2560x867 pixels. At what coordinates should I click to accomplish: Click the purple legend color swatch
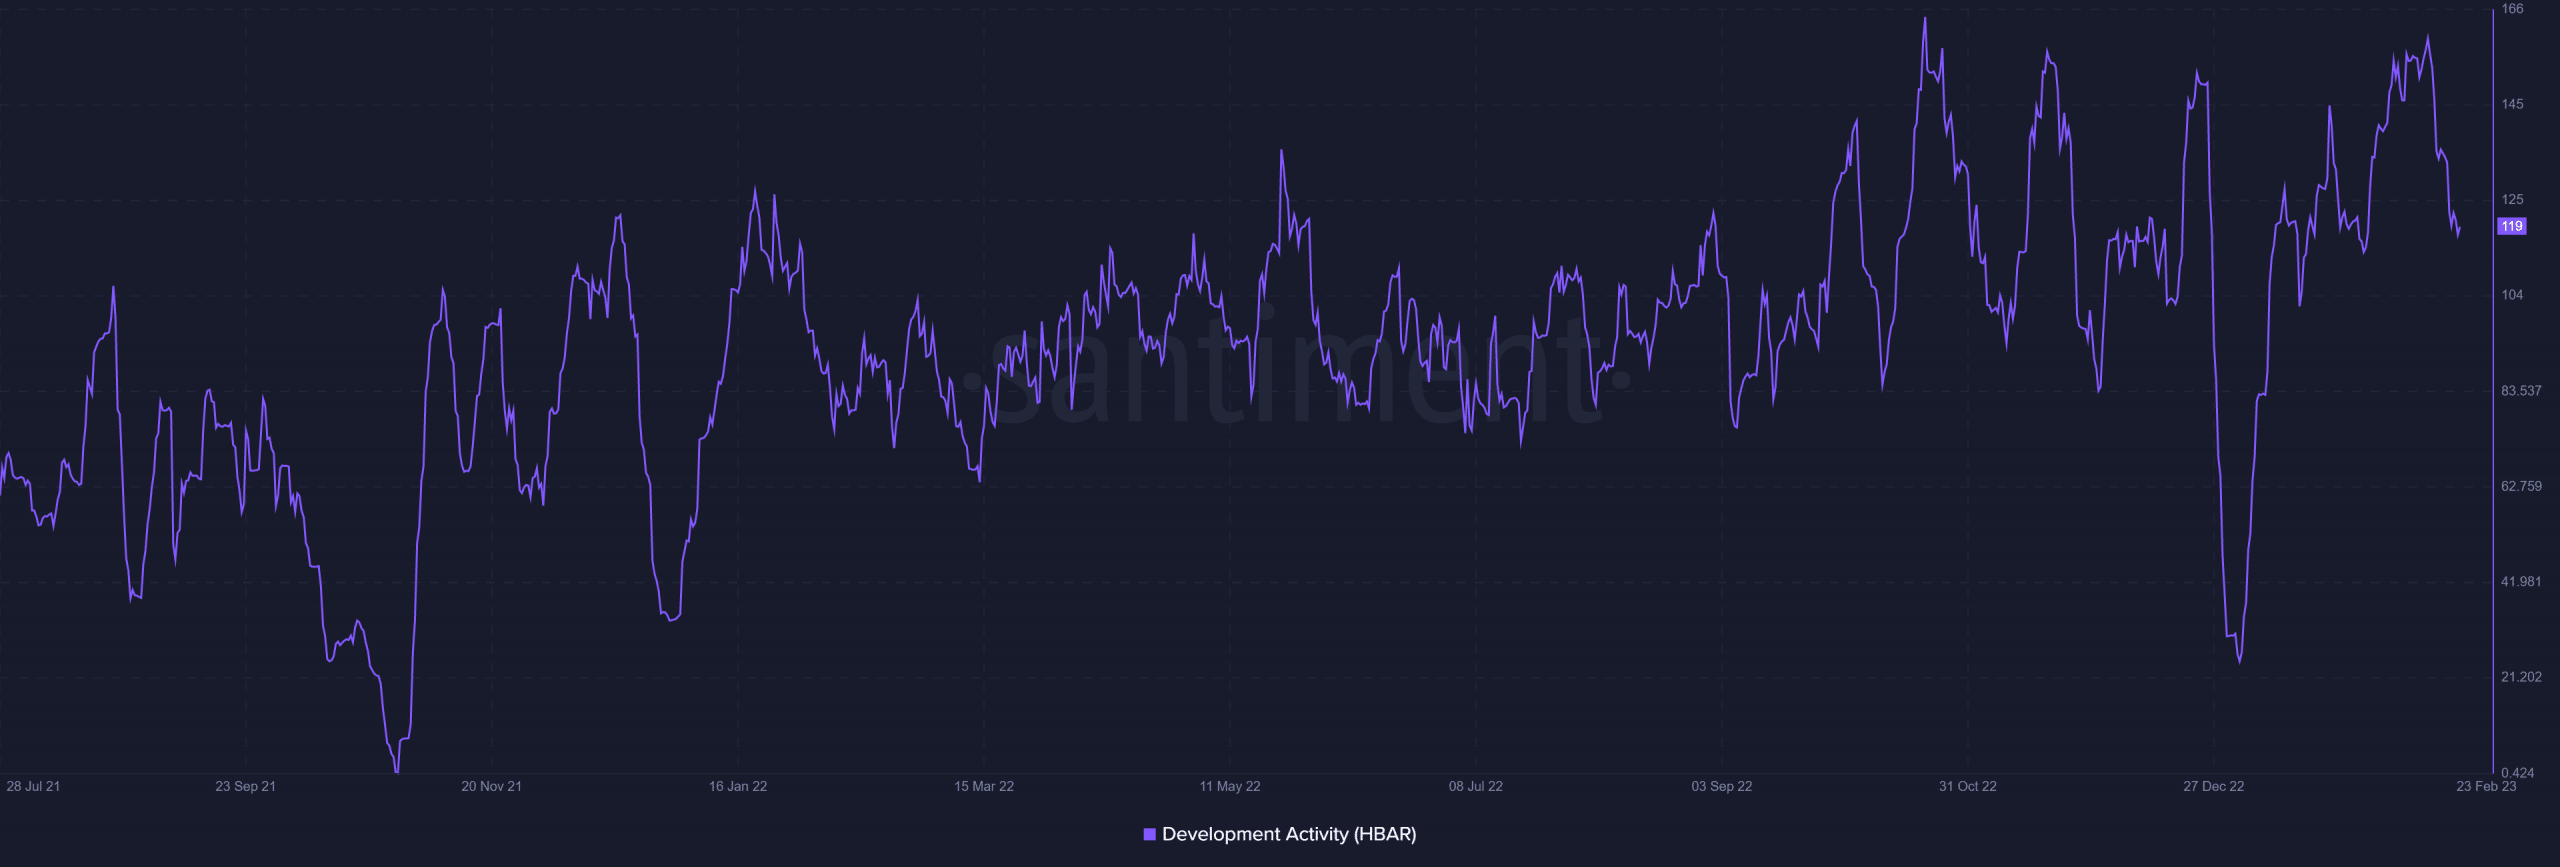click(x=1150, y=834)
